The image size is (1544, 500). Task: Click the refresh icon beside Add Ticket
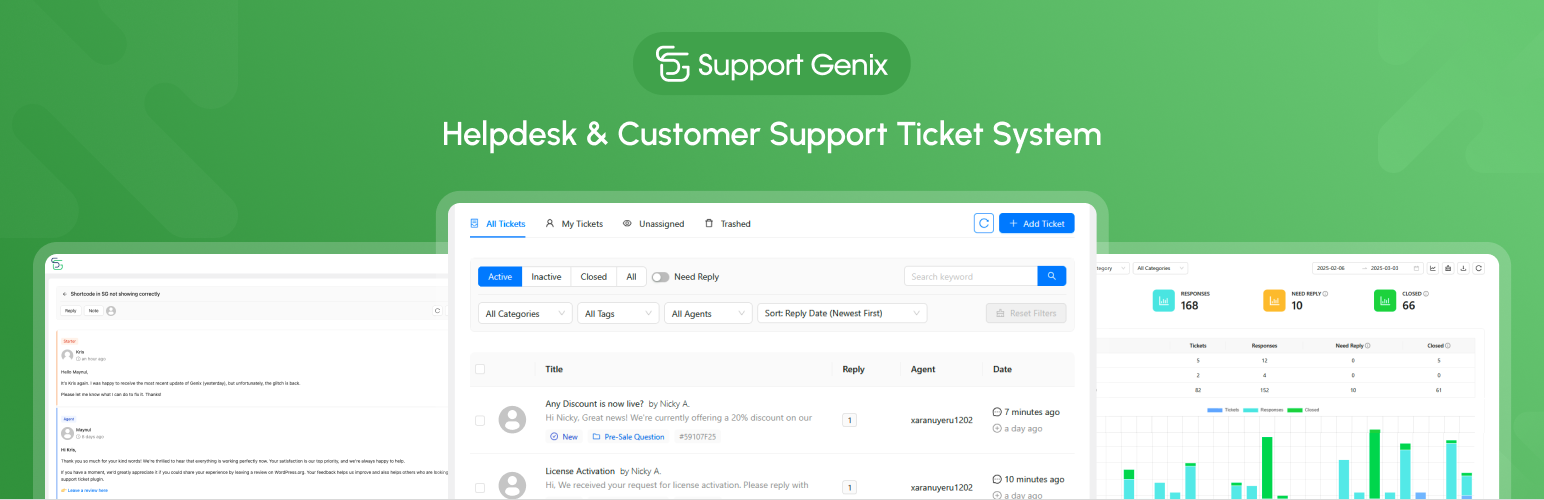point(983,223)
